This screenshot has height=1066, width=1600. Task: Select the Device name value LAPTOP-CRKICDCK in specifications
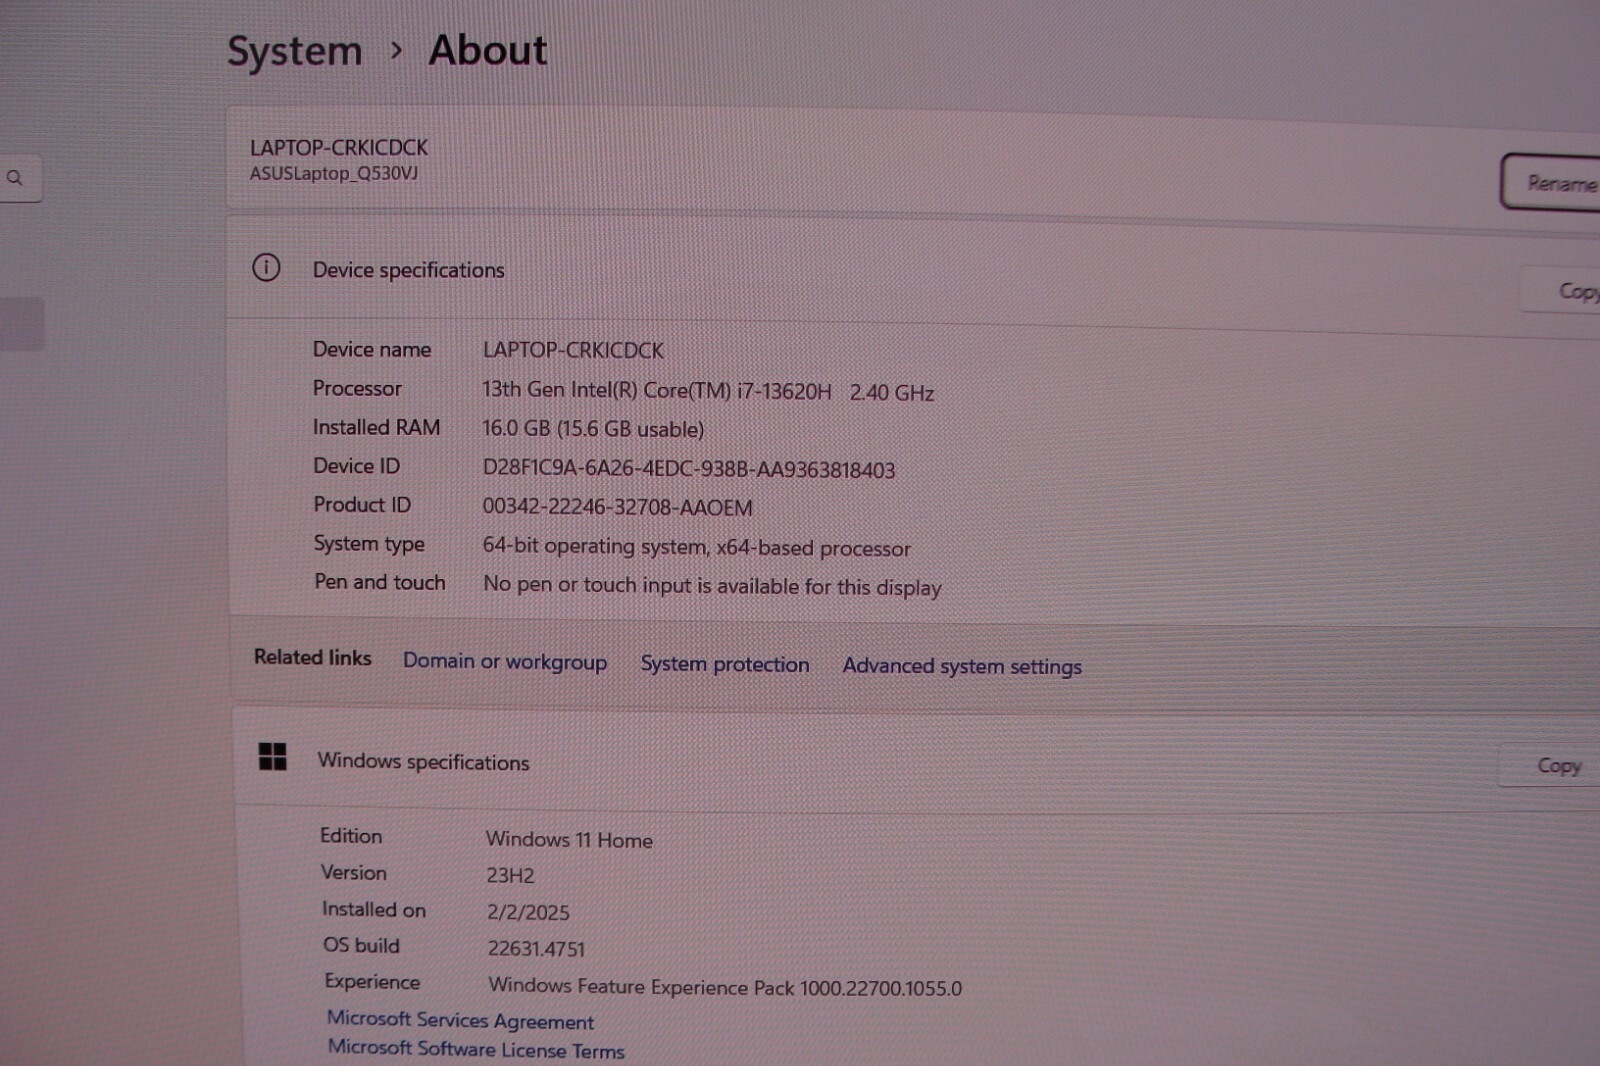(x=573, y=350)
